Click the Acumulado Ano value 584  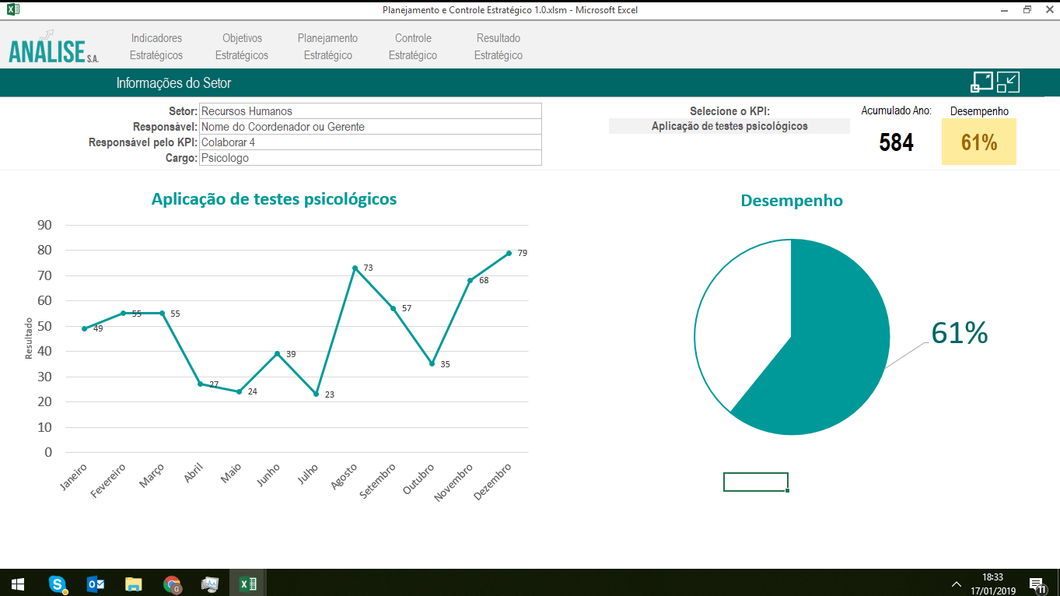[x=896, y=142]
